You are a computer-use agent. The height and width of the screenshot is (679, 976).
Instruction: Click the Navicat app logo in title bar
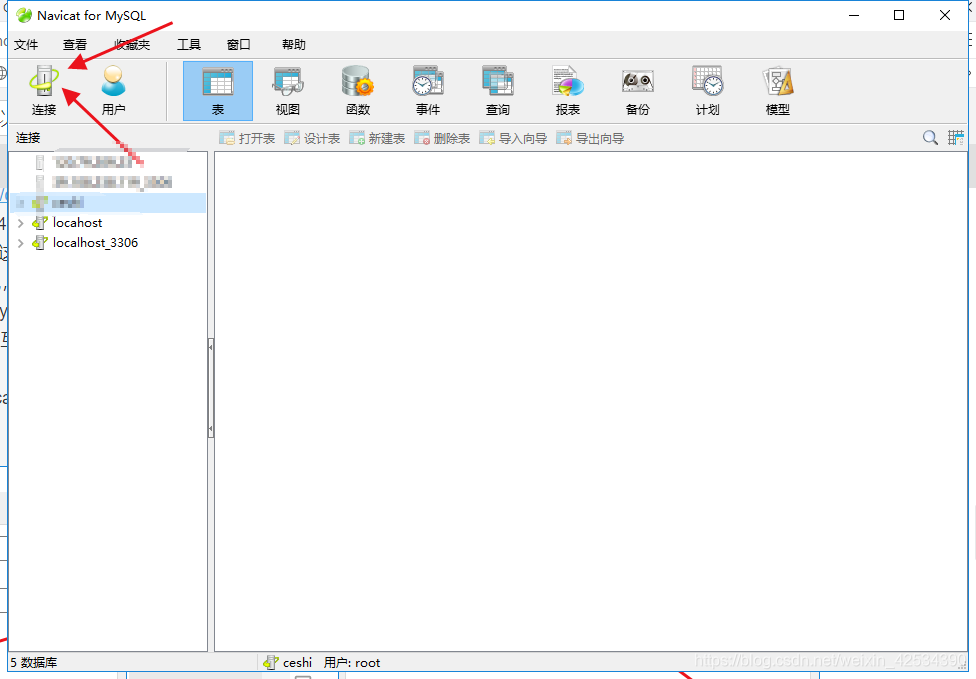(x=24, y=15)
